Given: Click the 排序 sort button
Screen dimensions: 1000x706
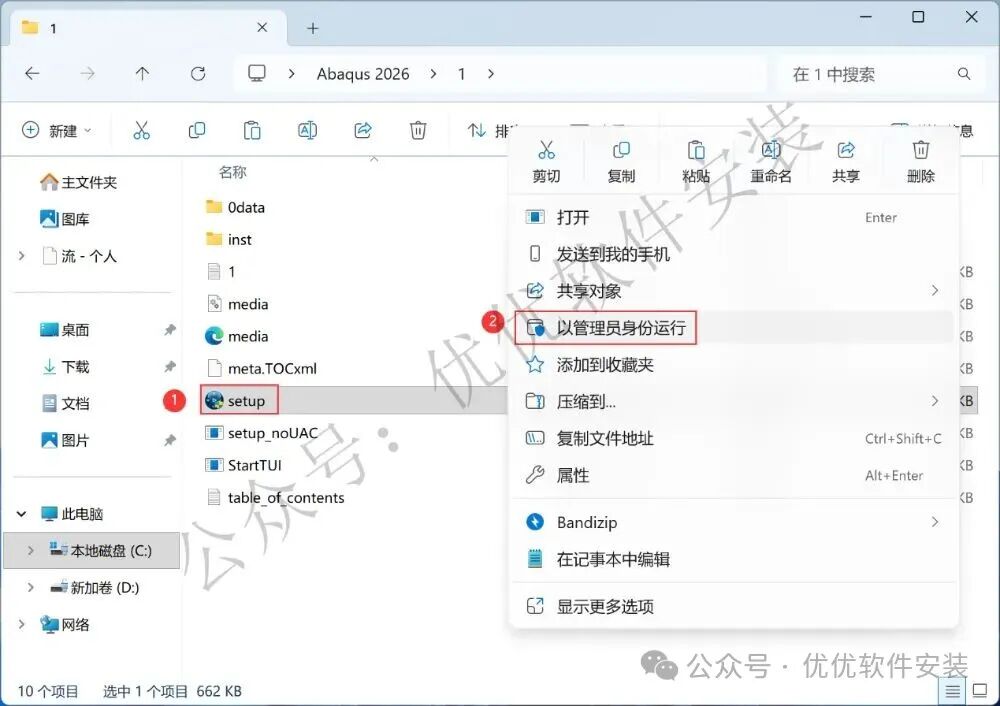Looking at the screenshot, I should click(491, 131).
